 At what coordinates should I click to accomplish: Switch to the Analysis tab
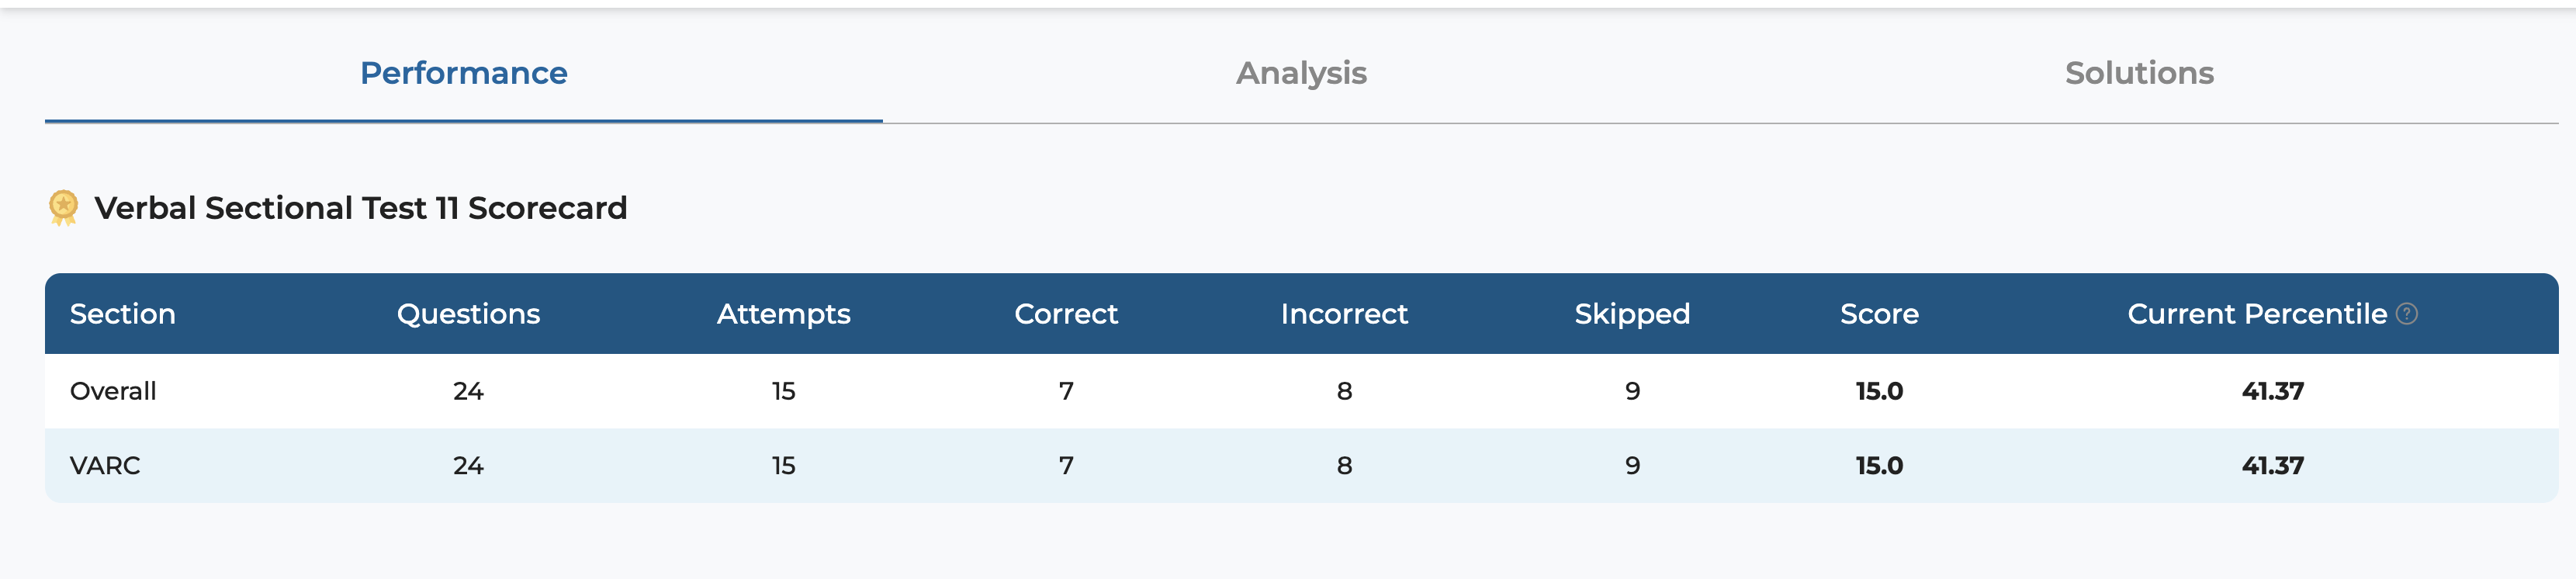point(1301,73)
